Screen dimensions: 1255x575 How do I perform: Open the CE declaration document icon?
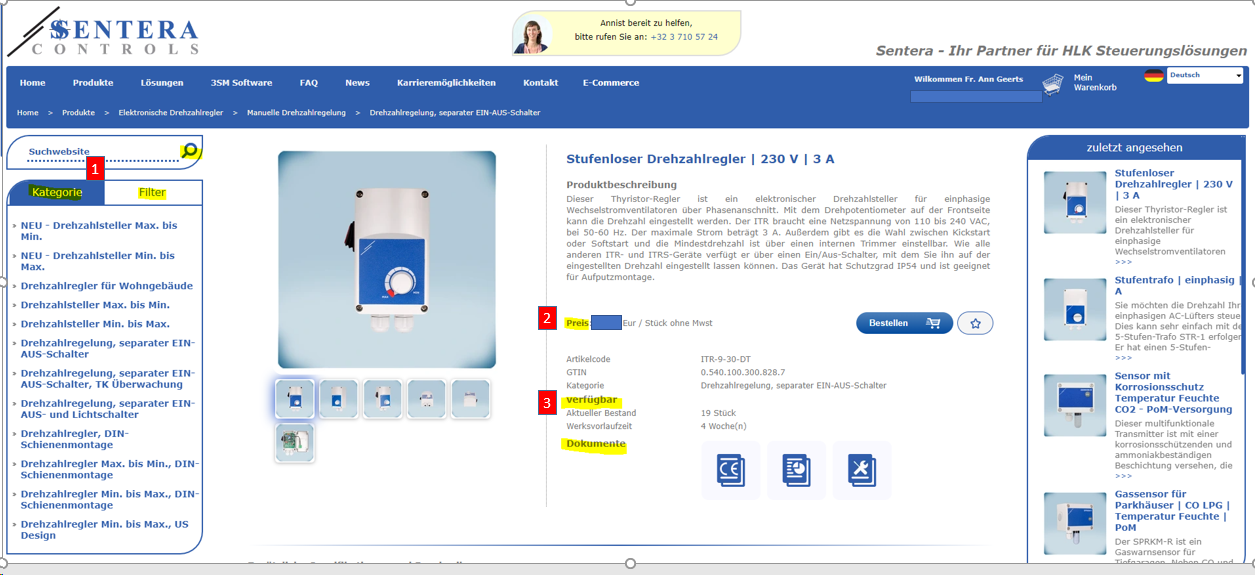[731, 470]
